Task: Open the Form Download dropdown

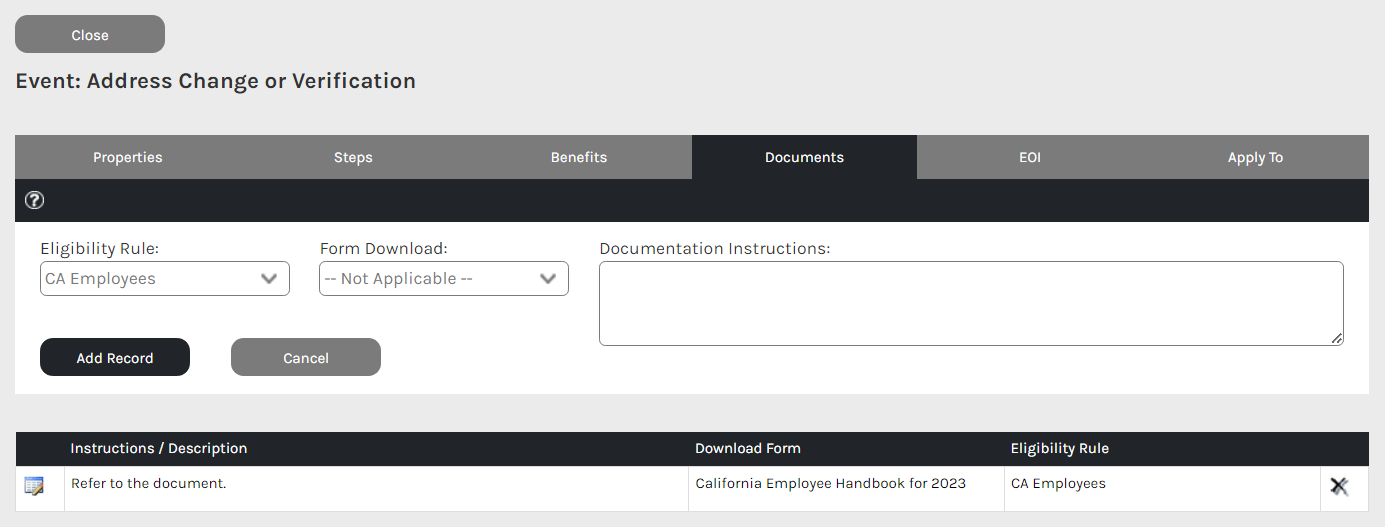Action: tap(444, 279)
